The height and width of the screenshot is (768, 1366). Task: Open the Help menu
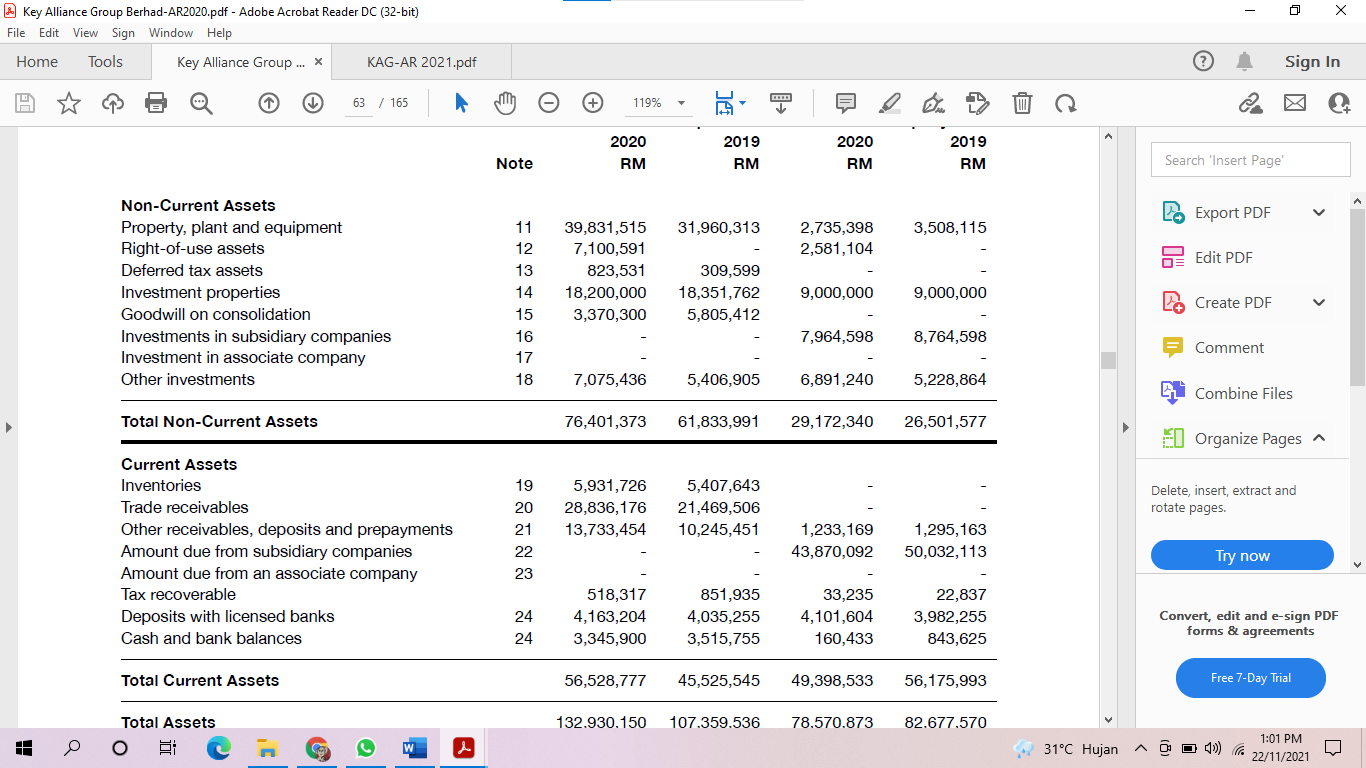point(219,33)
